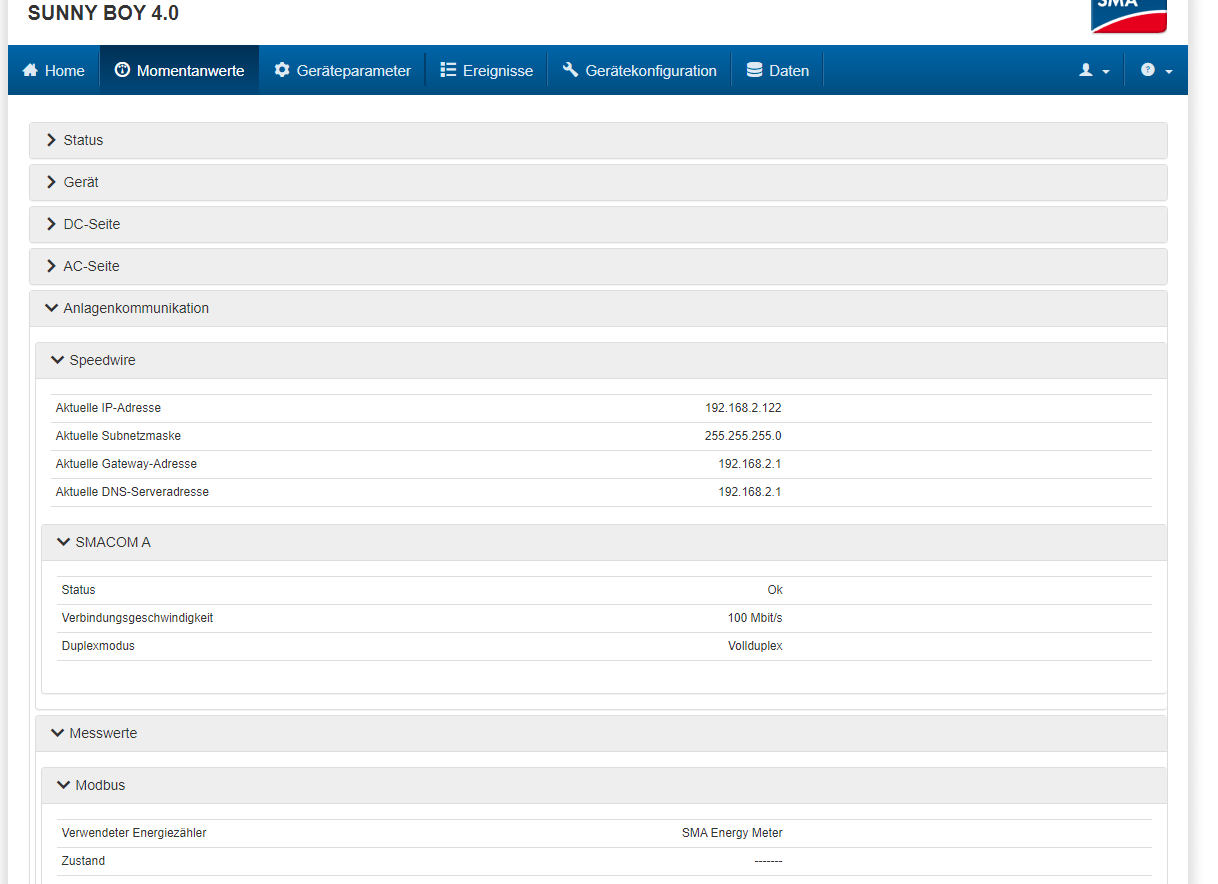Click the Geräteparameter gear icon
Viewport: 1218px width, 884px height.
coord(282,70)
